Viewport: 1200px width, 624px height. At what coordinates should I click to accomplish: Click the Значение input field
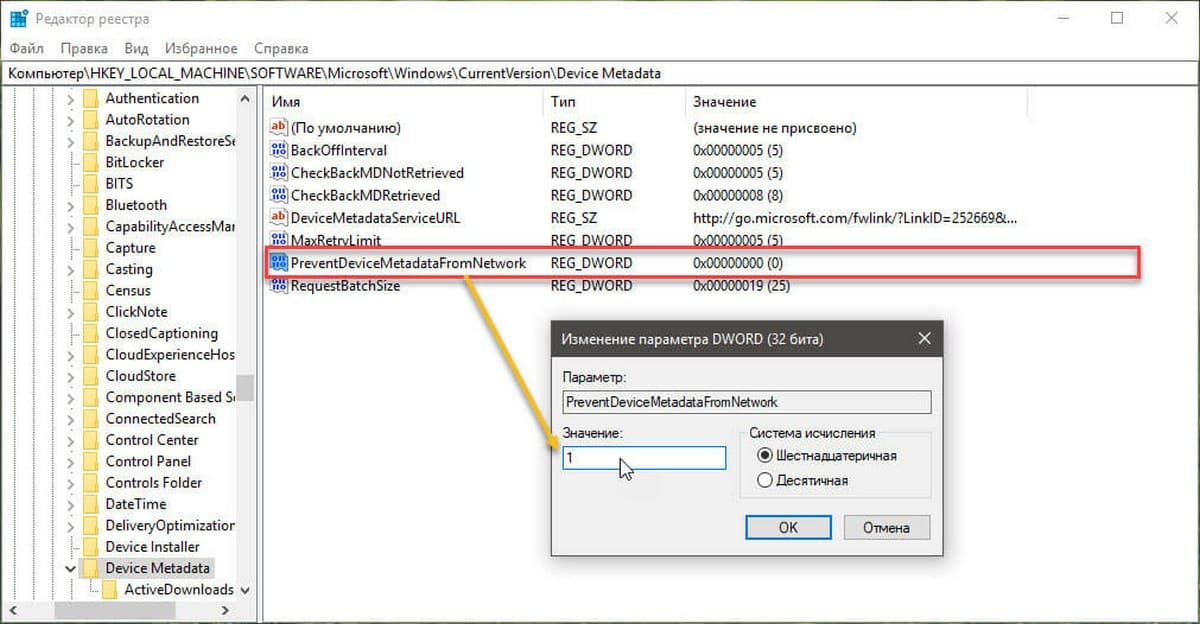(643, 457)
